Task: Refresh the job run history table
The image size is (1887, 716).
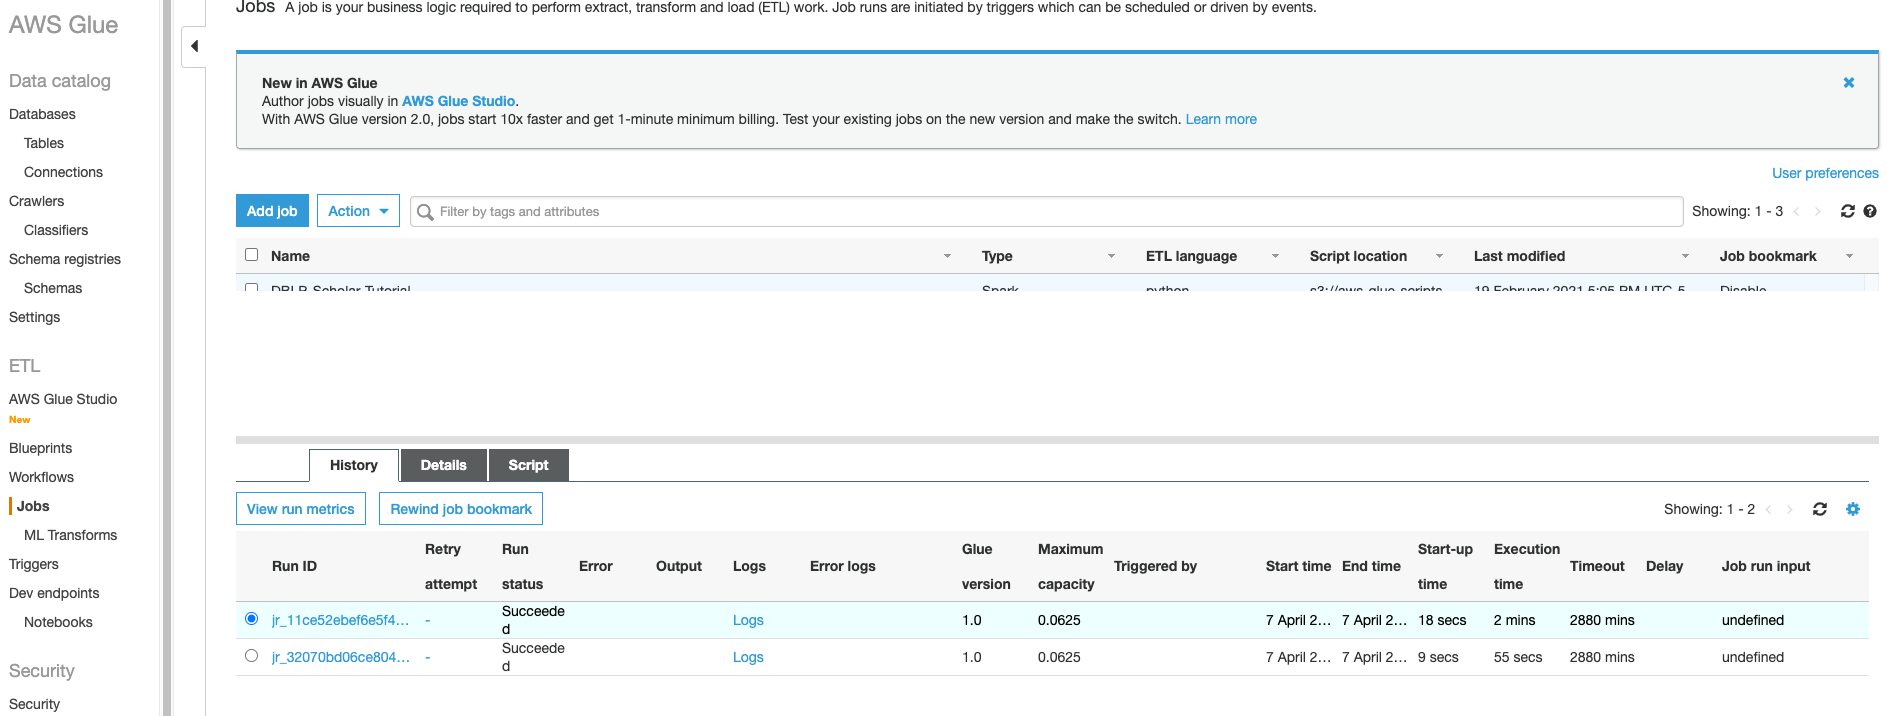Action: (x=1819, y=509)
